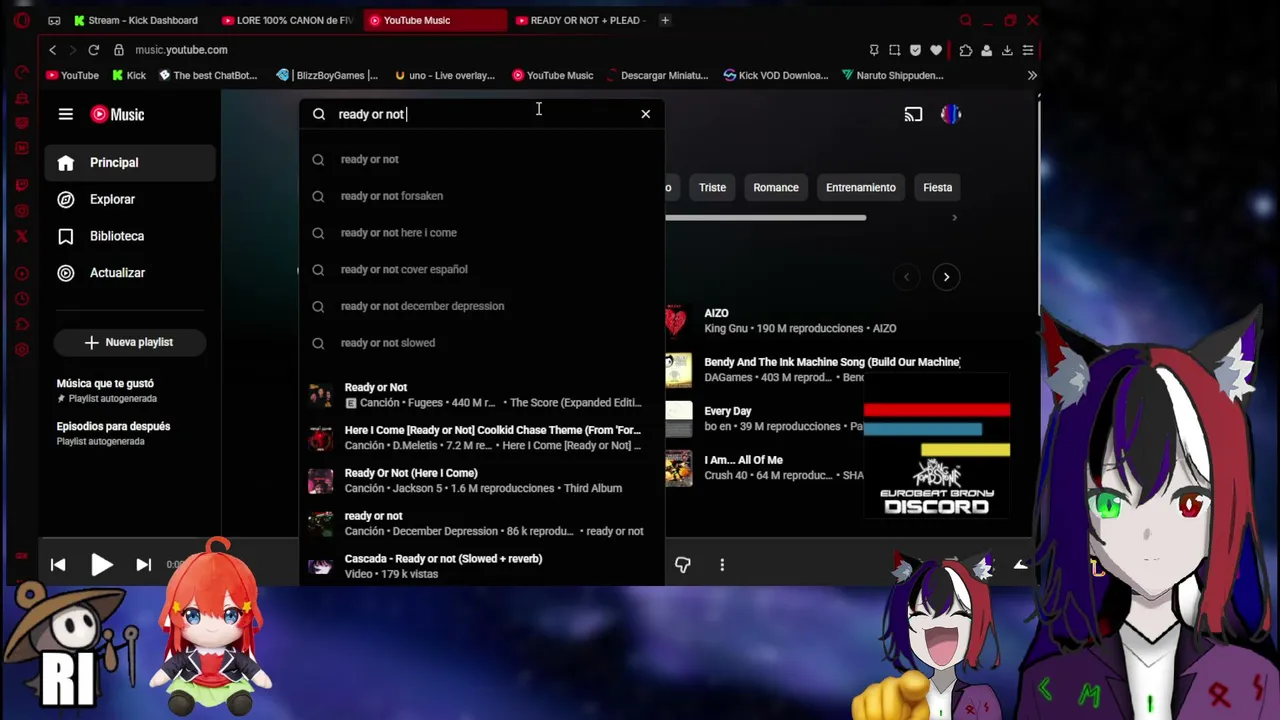Switch to READY OR NOT + PLEAD tab
The height and width of the screenshot is (720, 1280).
point(582,20)
